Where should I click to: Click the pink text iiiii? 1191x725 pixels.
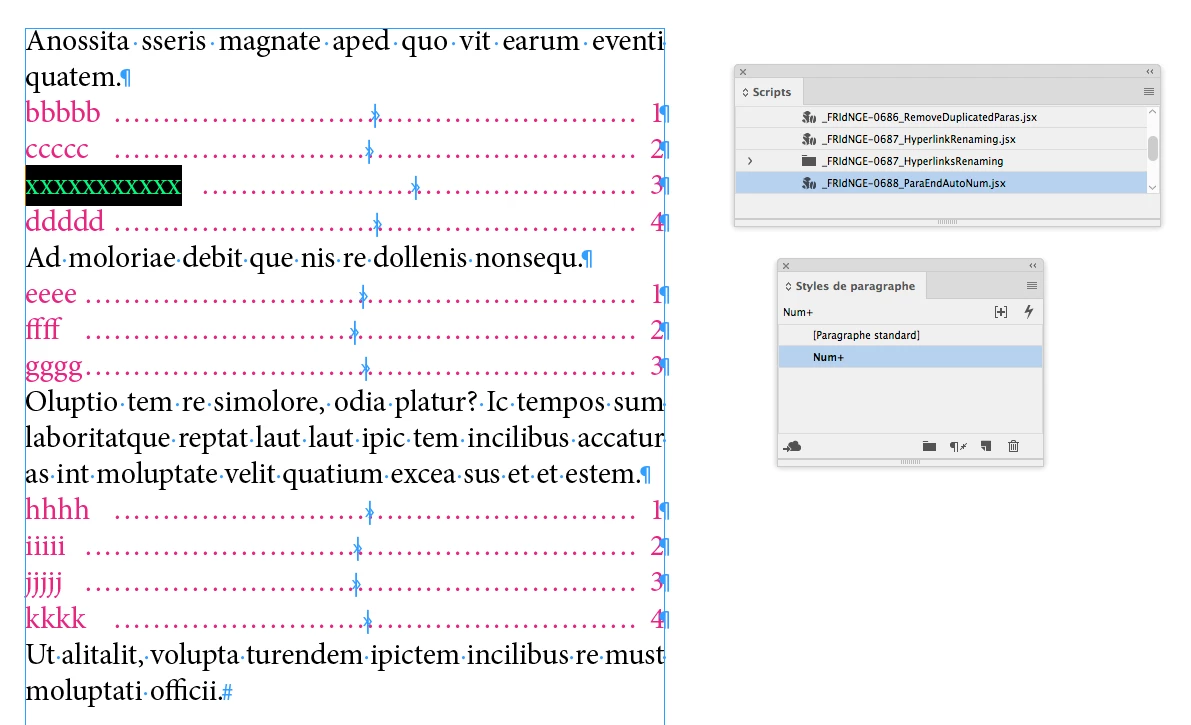point(46,546)
